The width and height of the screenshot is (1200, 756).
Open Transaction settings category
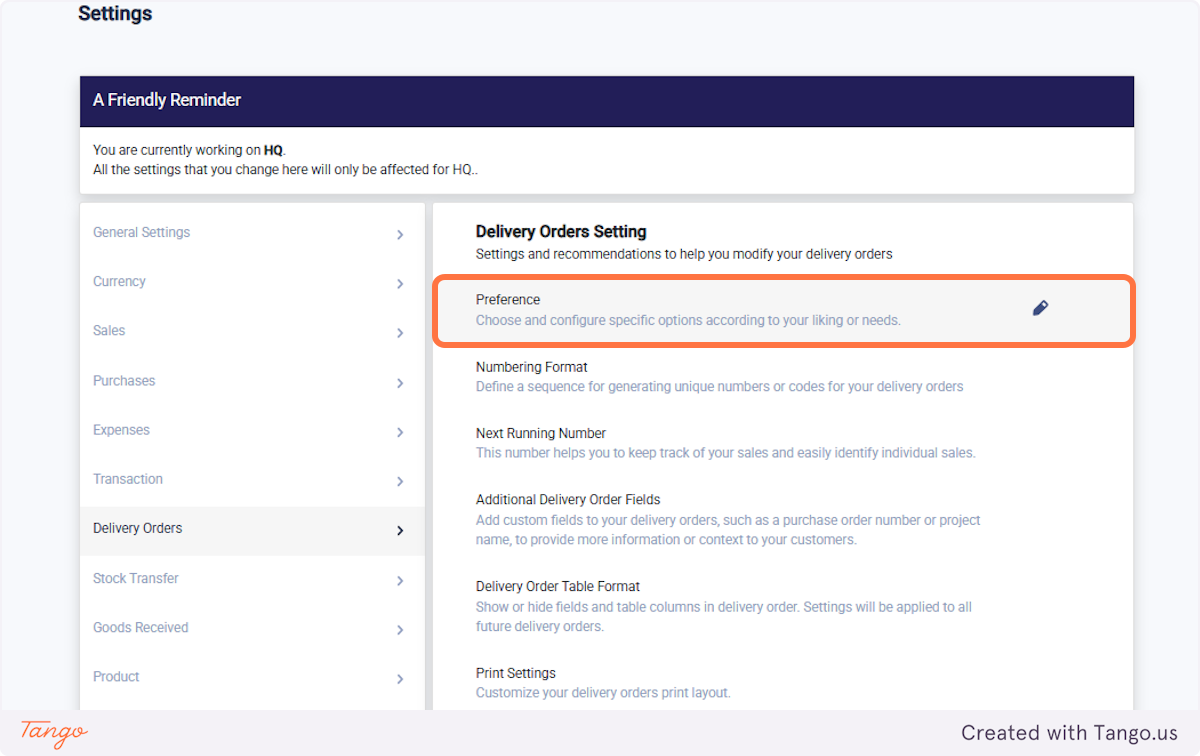[252, 479]
